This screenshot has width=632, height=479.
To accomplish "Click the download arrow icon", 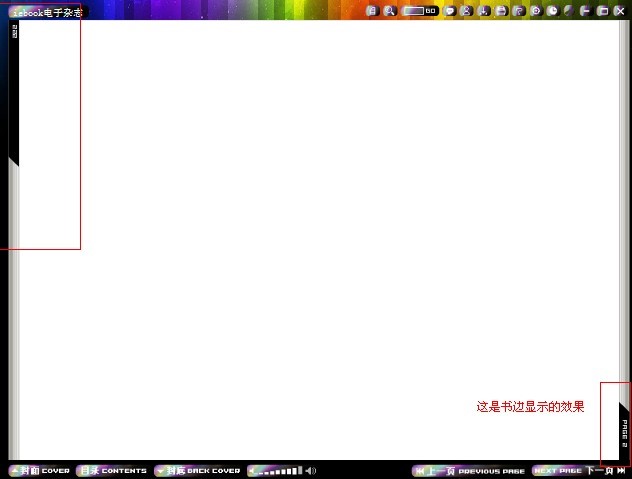I will (x=484, y=11).
